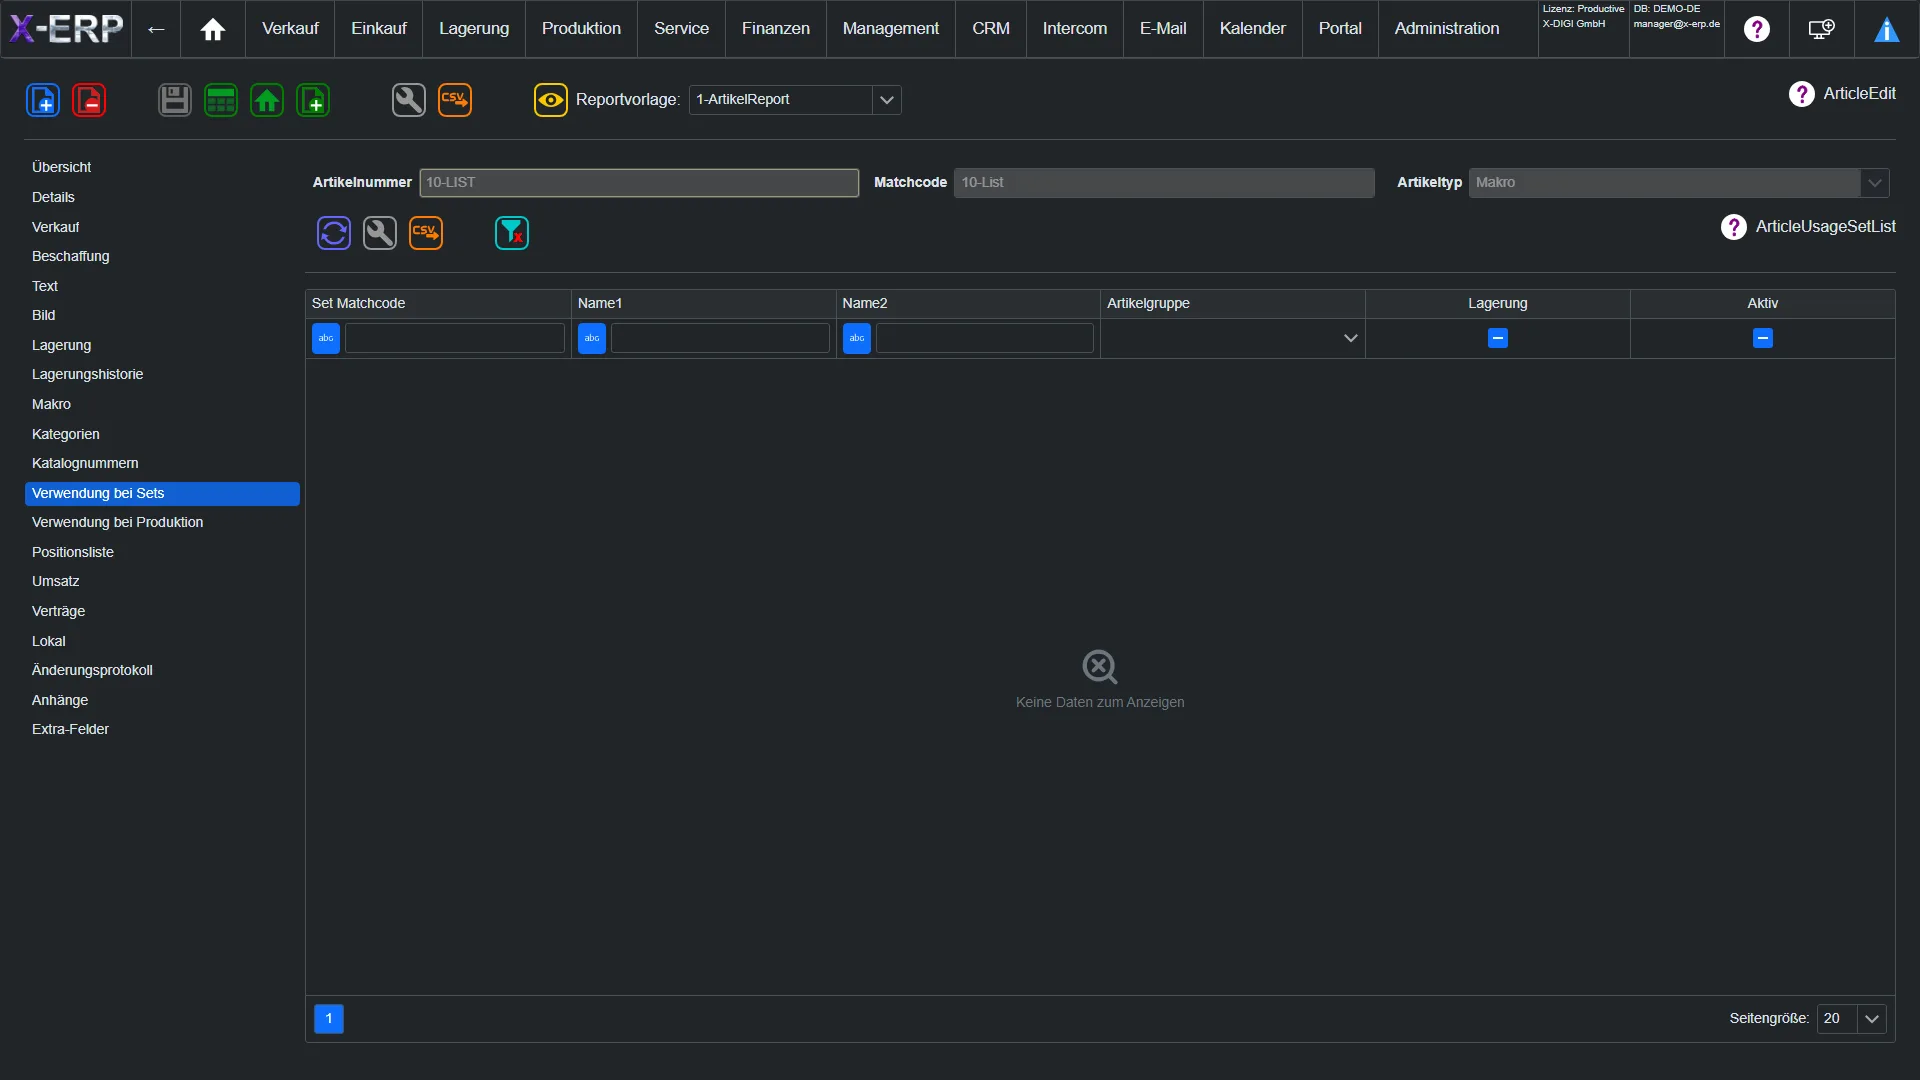Click the home icon in top navigation
Screen dimensions: 1920x1080
click(x=213, y=29)
